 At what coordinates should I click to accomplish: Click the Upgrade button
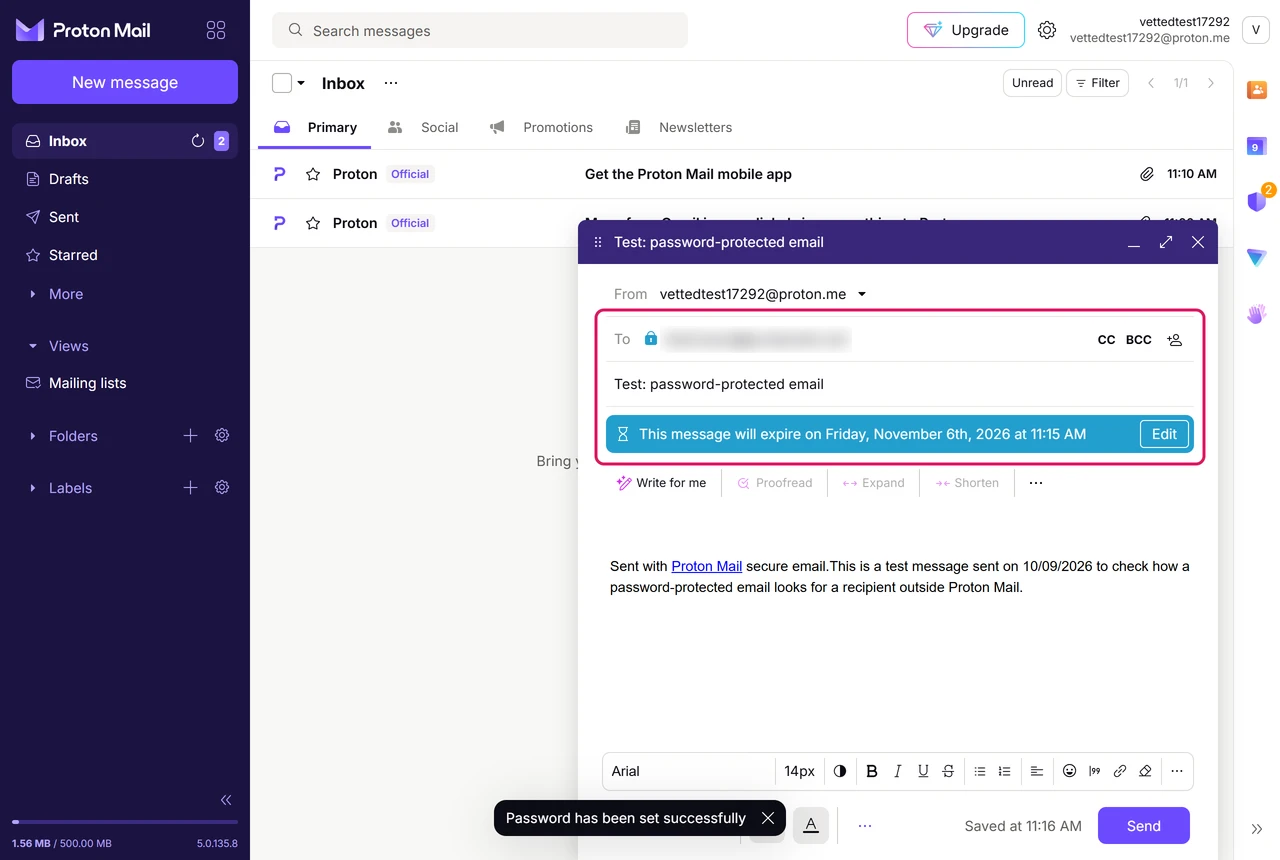point(966,30)
